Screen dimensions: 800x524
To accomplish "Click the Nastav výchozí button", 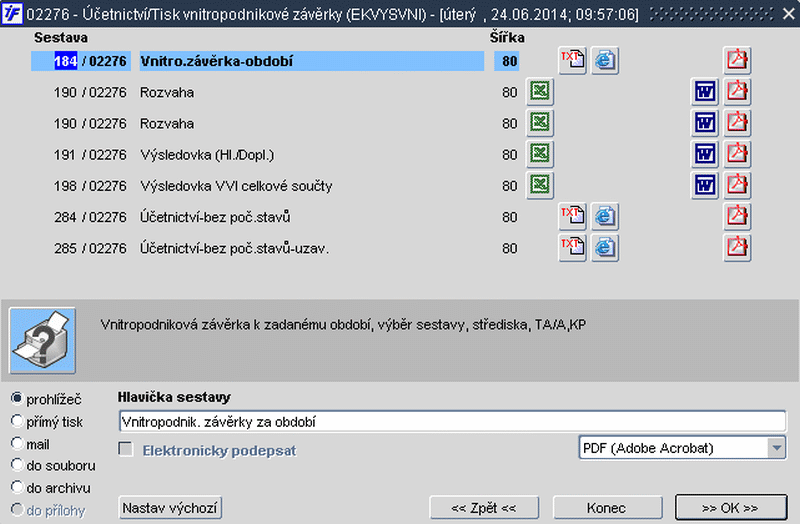I will tap(170, 508).
